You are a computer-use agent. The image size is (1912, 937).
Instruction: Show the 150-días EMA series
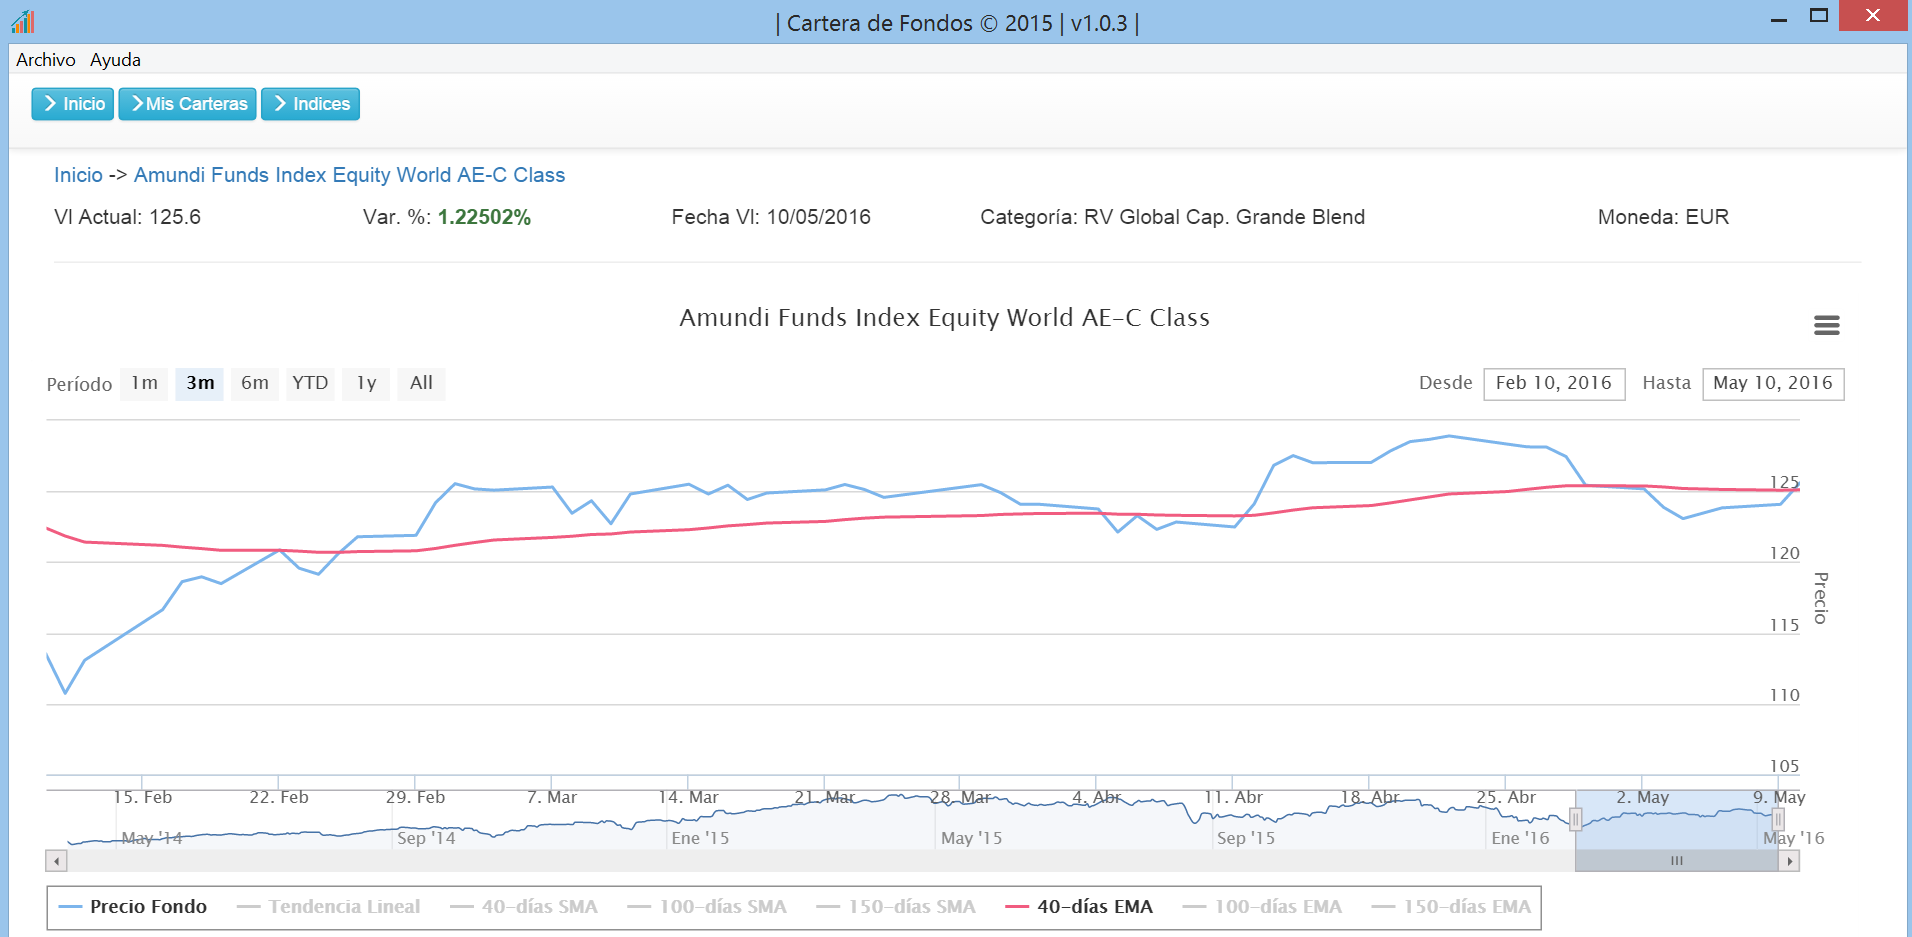coord(1451,907)
